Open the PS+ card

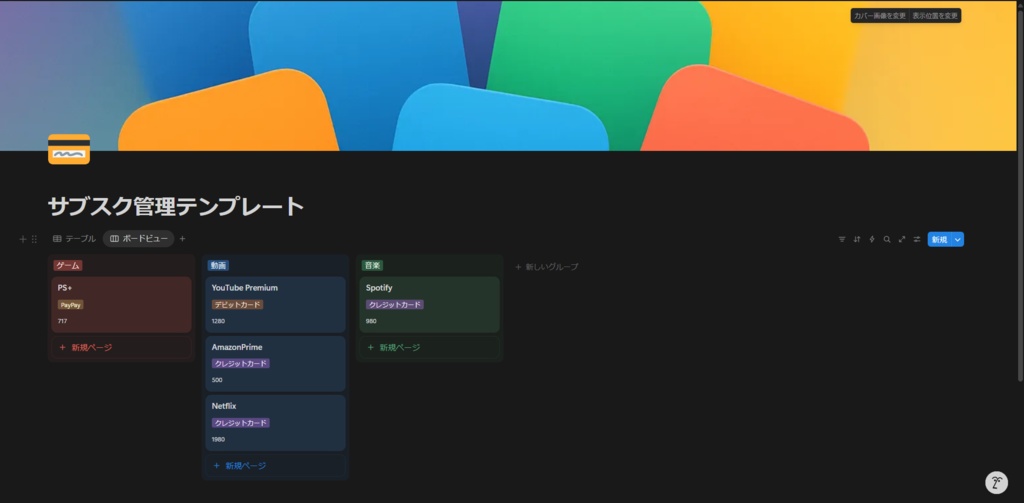[121, 304]
